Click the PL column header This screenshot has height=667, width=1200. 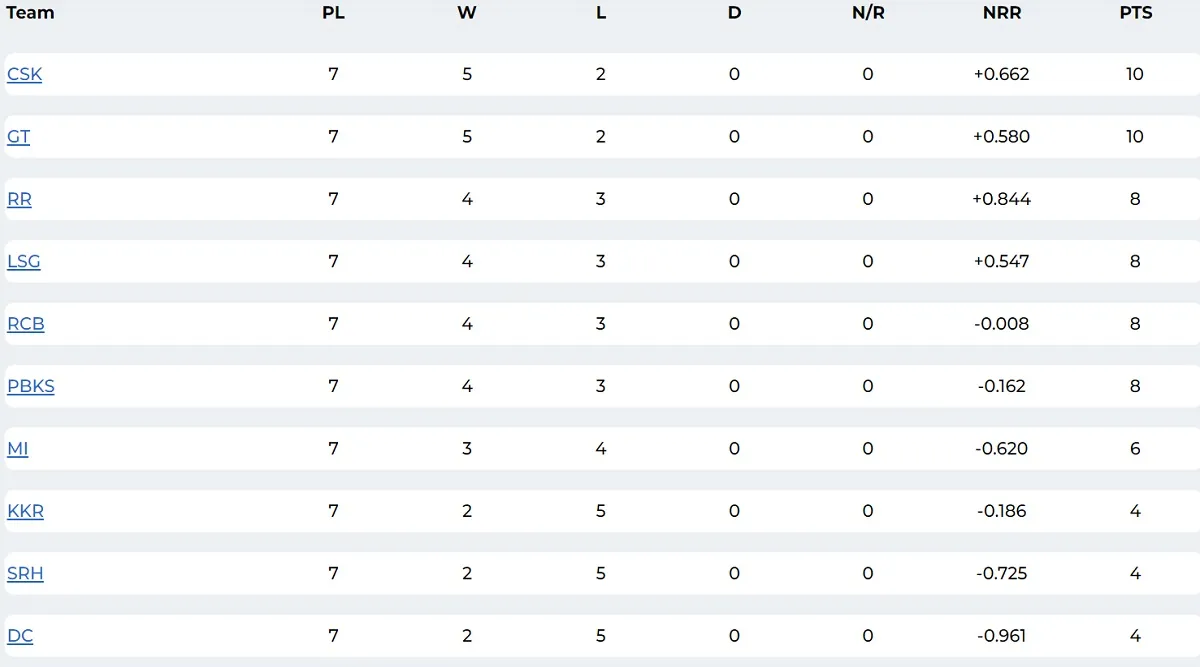click(x=333, y=13)
